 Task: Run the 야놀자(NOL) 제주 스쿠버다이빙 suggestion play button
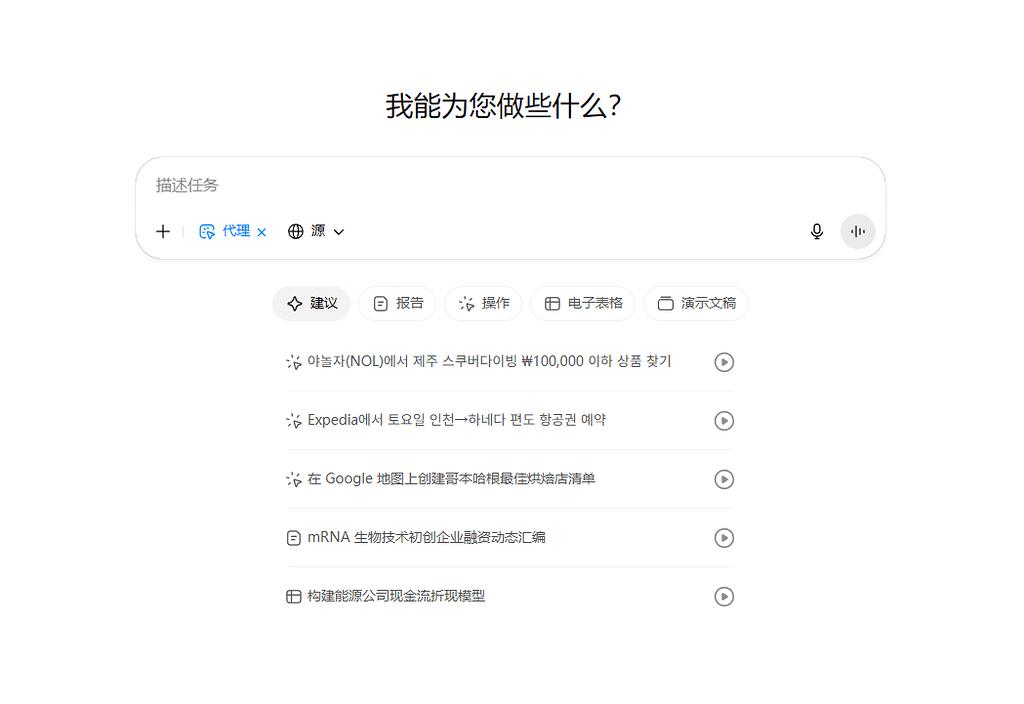click(x=724, y=362)
